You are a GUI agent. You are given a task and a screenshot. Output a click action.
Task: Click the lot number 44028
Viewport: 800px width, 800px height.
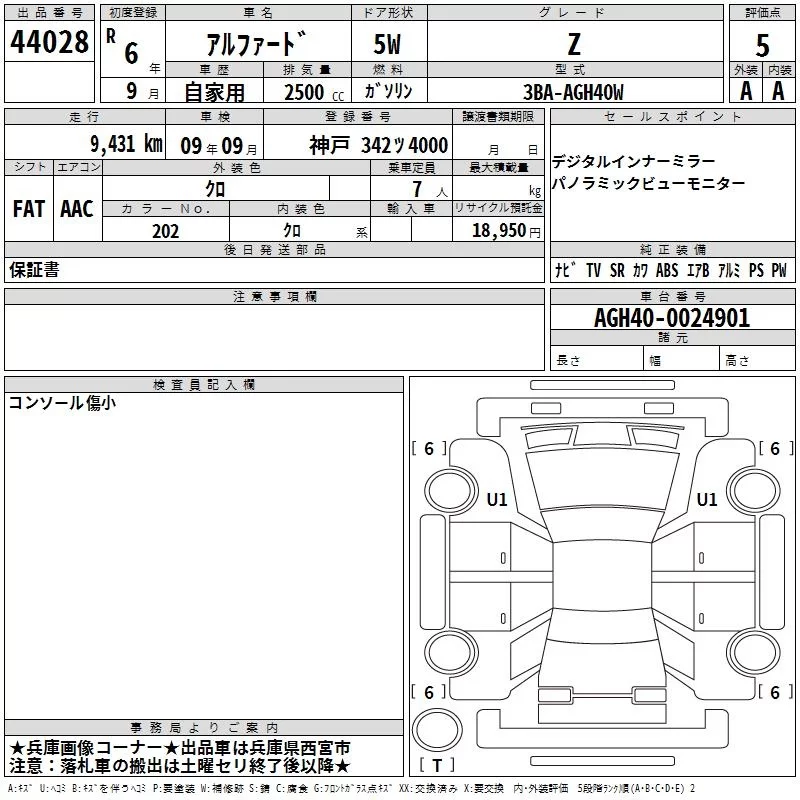click(49, 42)
